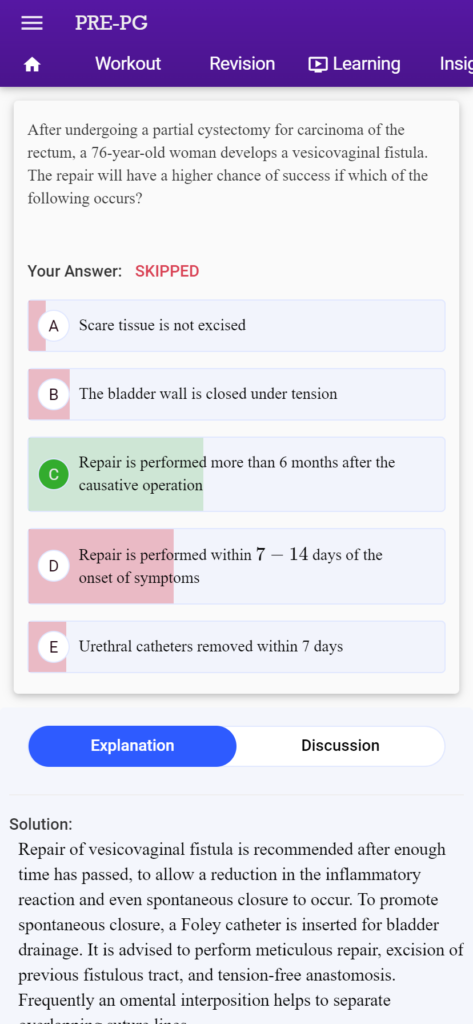
Task: Select option D circle badge
Action: pos(54,566)
